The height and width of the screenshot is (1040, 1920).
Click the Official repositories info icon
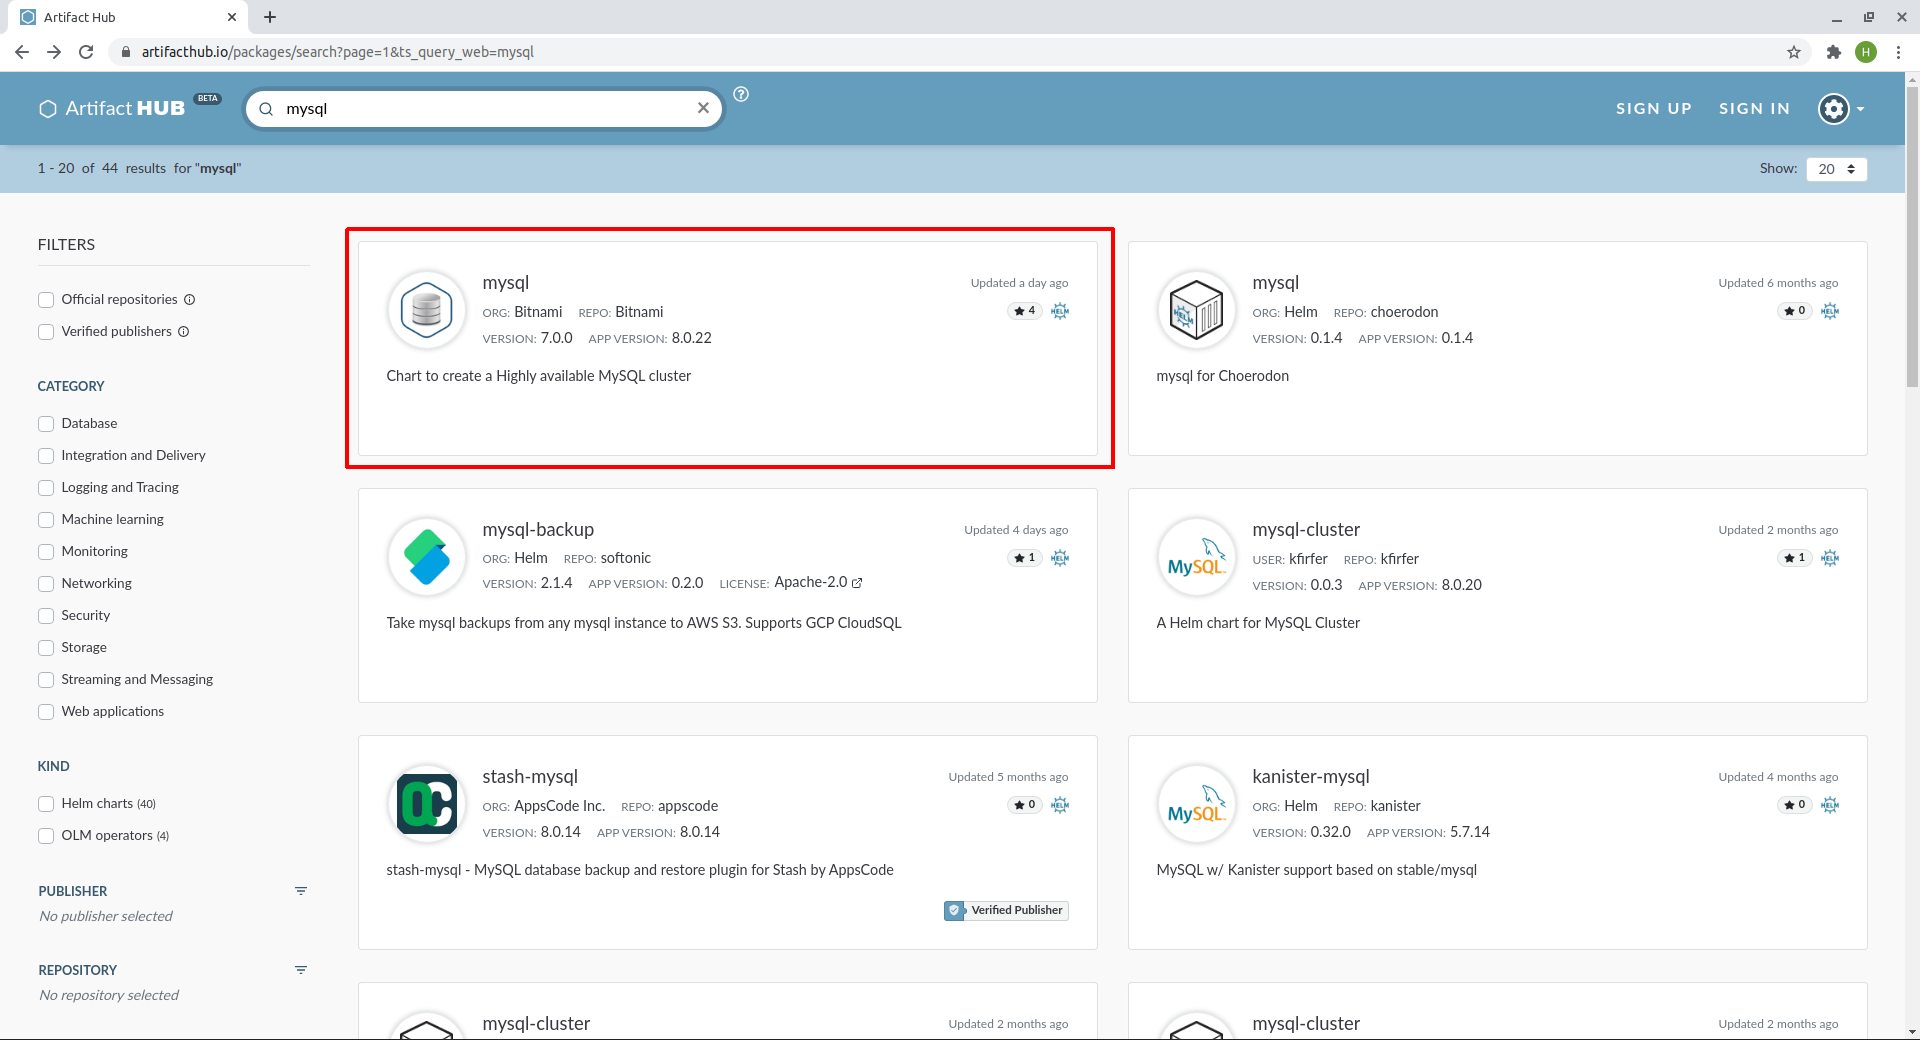[190, 300]
